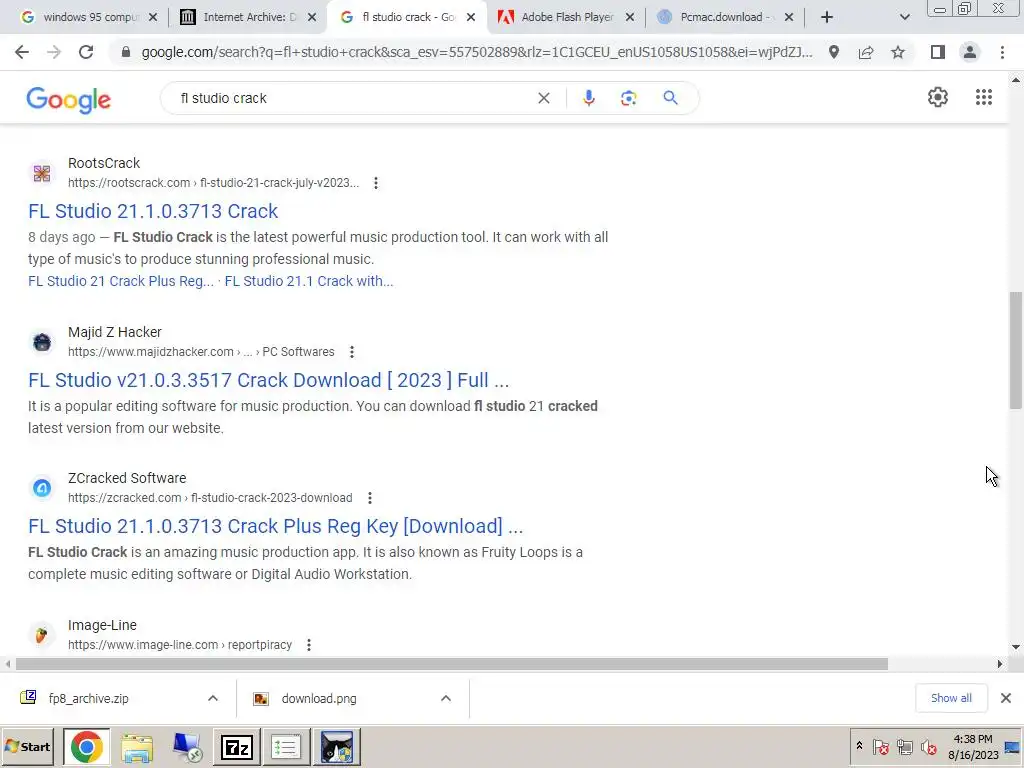
Task: Click the zcracked.com URL breadcrumb
Action: tap(210, 498)
